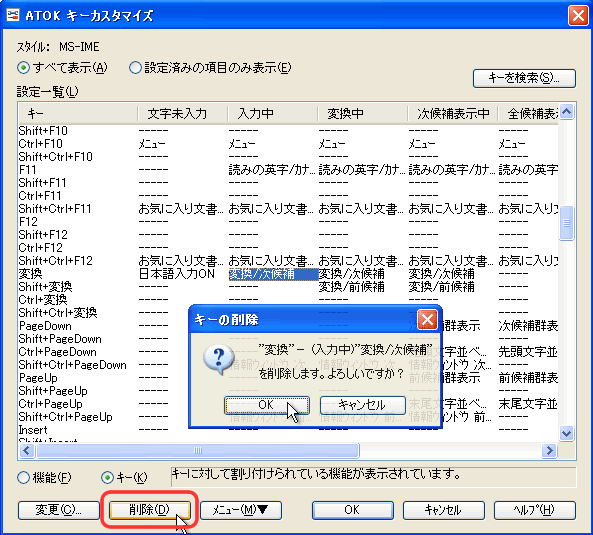This screenshot has width=593, height=535.
Task: Select the Shift+変換 row
Action: pyautogui.click(x=288, y=287)
